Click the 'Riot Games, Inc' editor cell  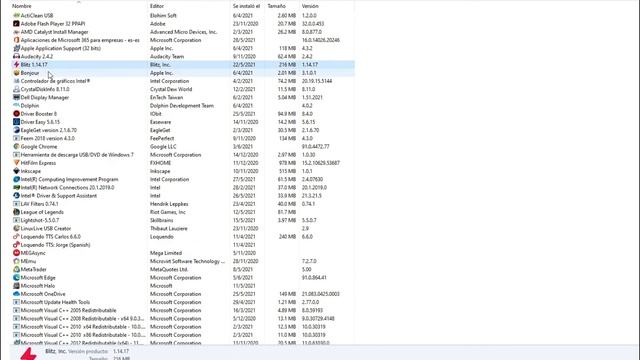168,212
